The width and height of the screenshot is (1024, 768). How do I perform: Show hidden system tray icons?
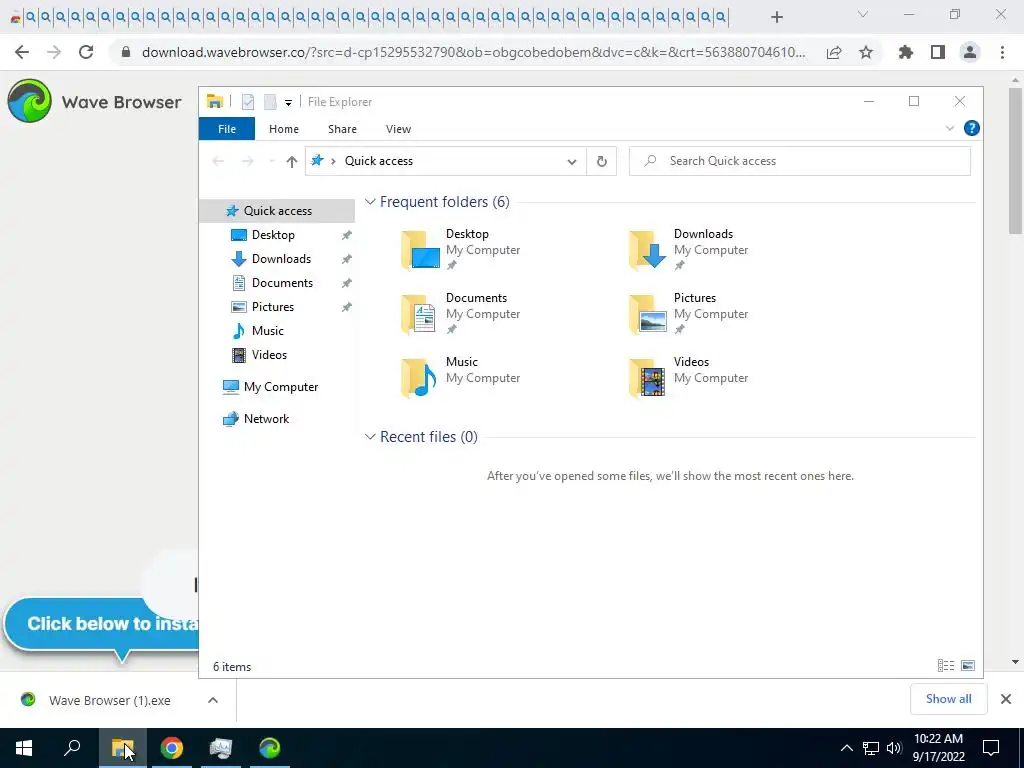846,748
